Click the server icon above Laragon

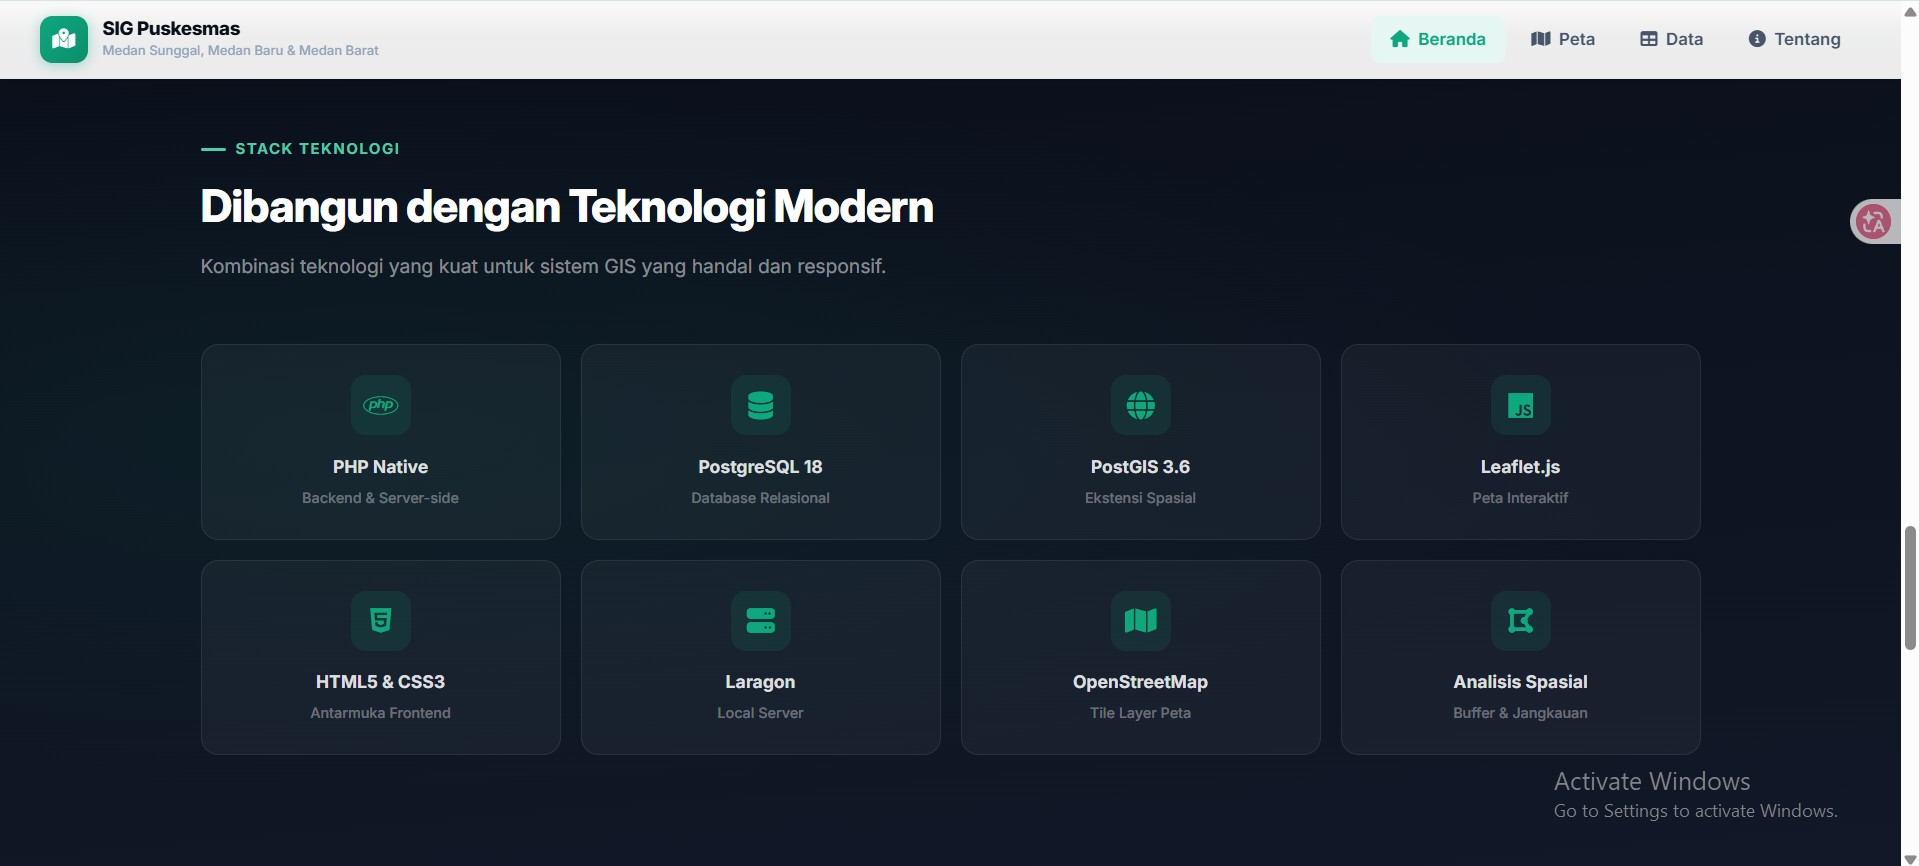(x=760, y=620)
